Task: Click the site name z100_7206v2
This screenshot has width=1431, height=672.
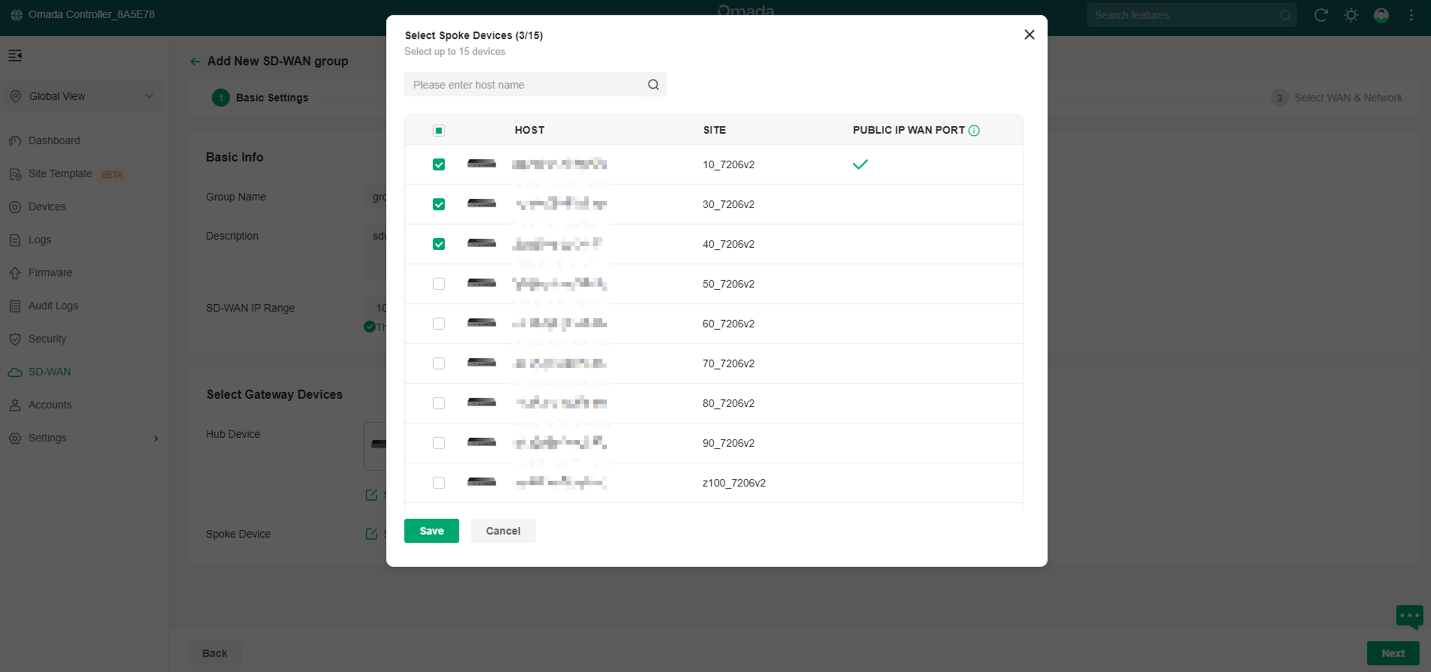Action: click(x=734, y=483)
